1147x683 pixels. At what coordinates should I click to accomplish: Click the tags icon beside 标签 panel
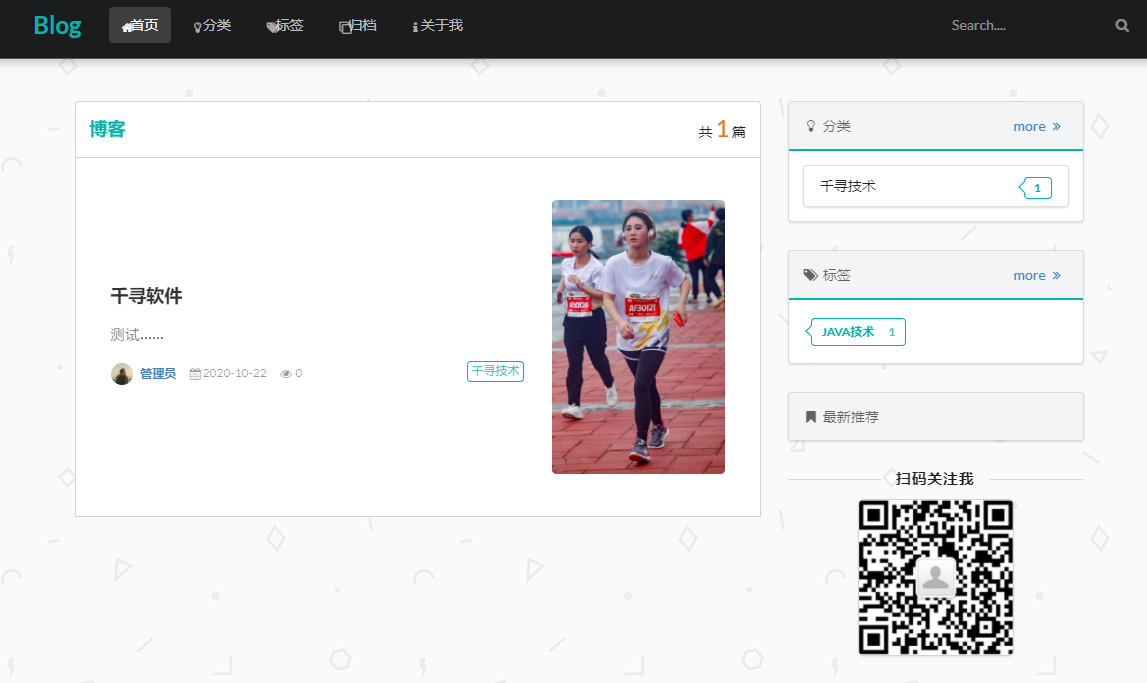811,275
